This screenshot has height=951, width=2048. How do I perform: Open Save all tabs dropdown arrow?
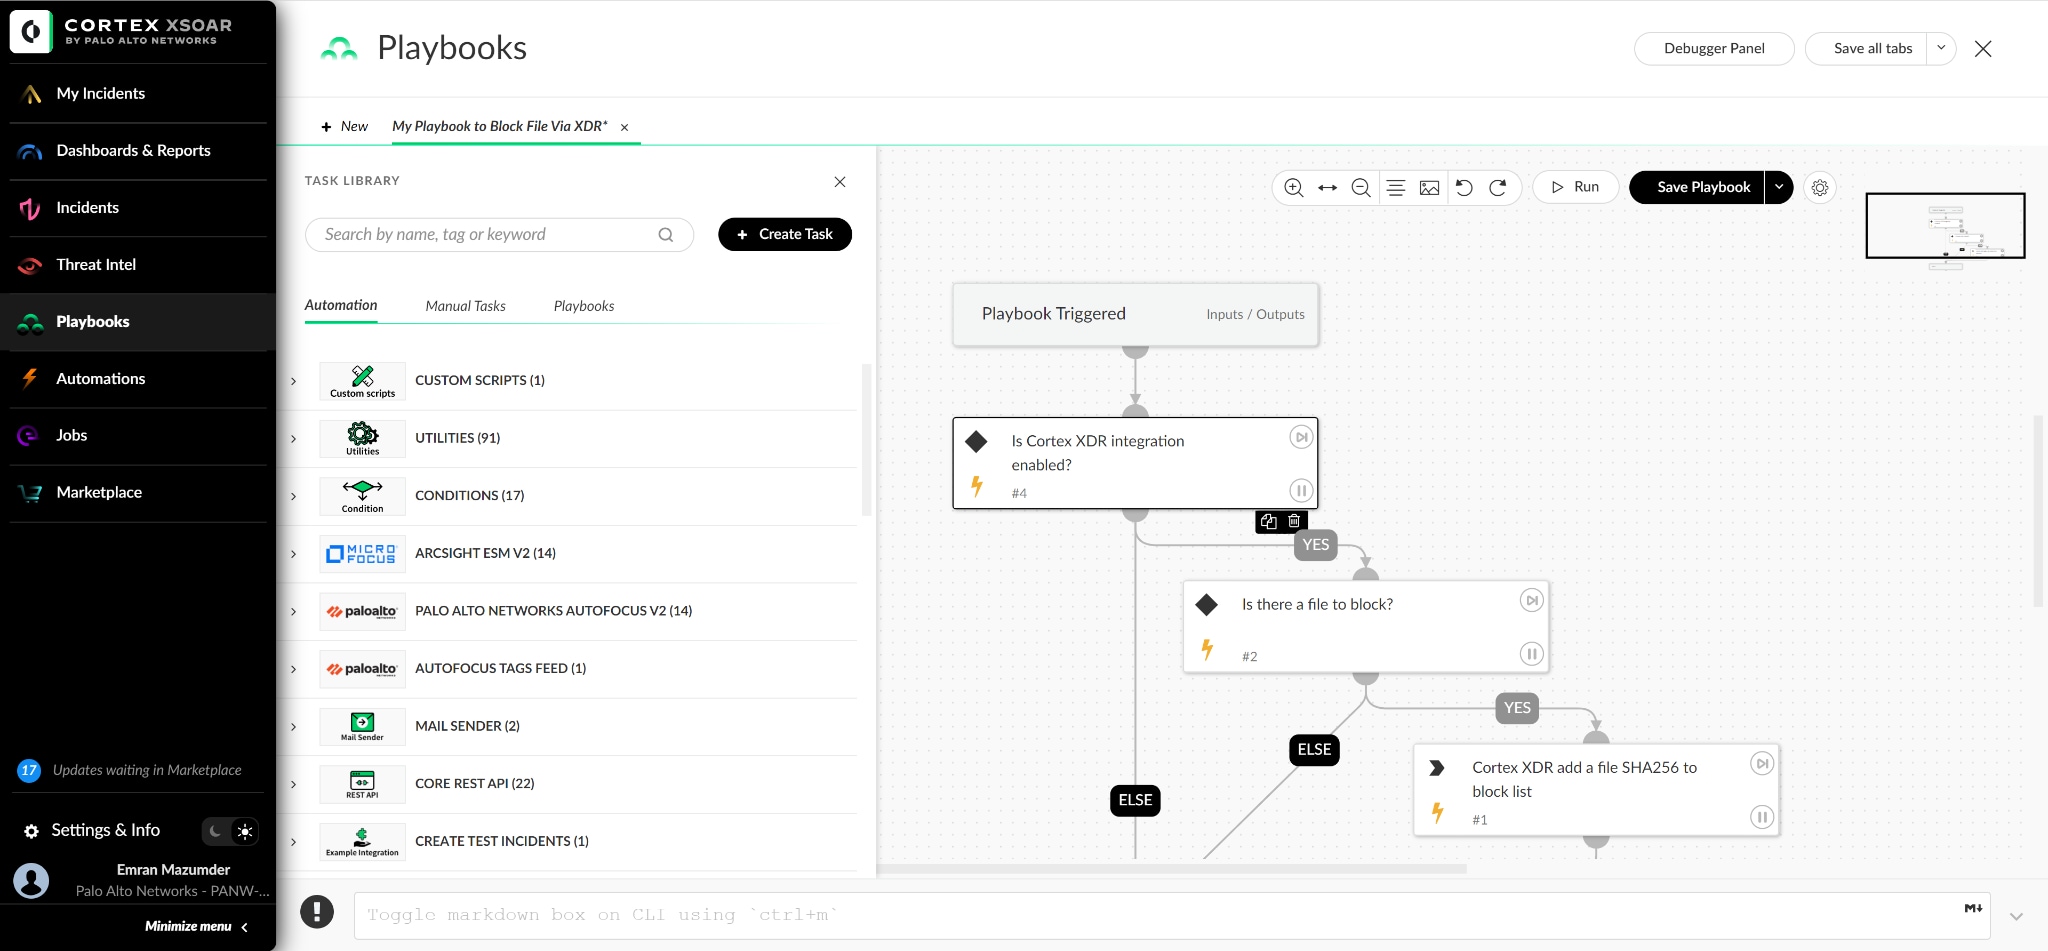coord(1941,48)
